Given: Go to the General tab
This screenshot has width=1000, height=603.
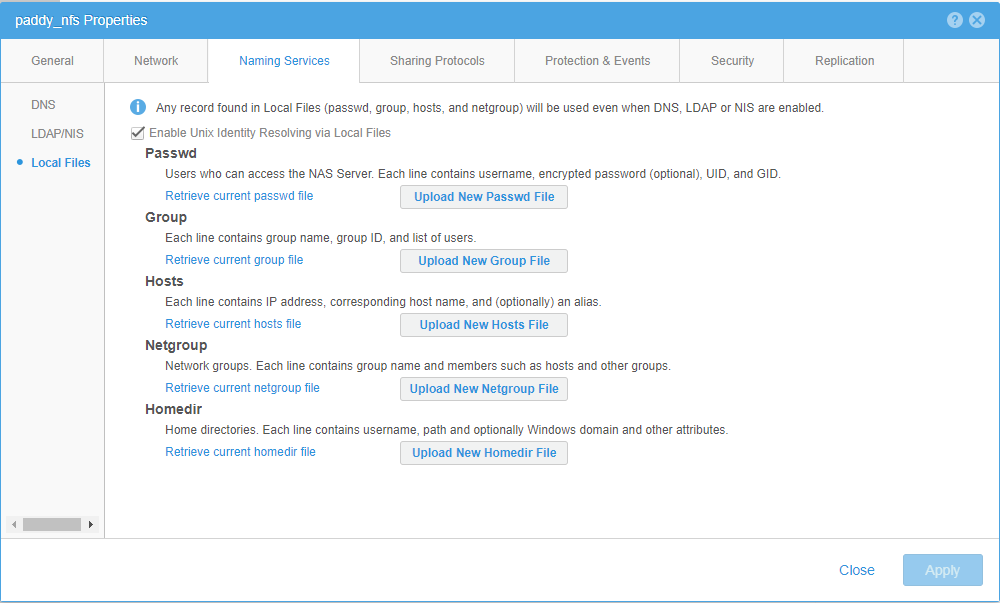Looking at the screenshot, I should 52,60.
